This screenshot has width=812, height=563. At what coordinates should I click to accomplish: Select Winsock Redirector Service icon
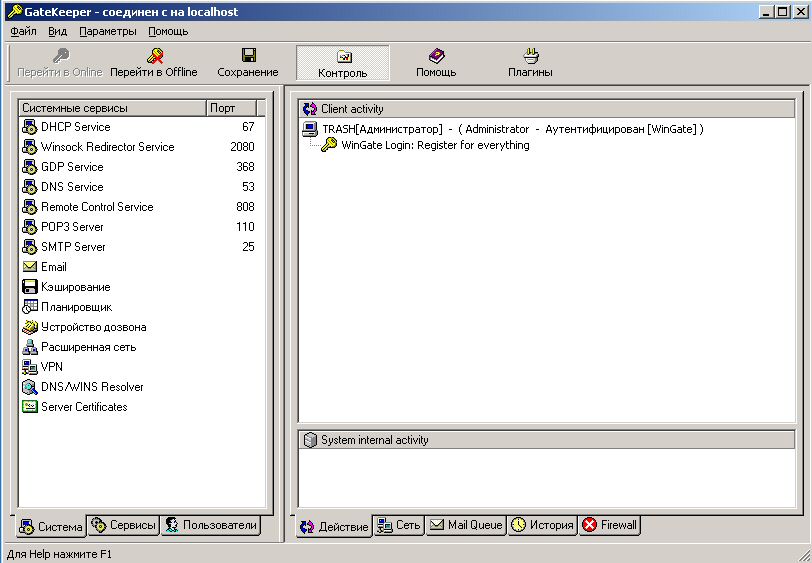click(30, 147)
